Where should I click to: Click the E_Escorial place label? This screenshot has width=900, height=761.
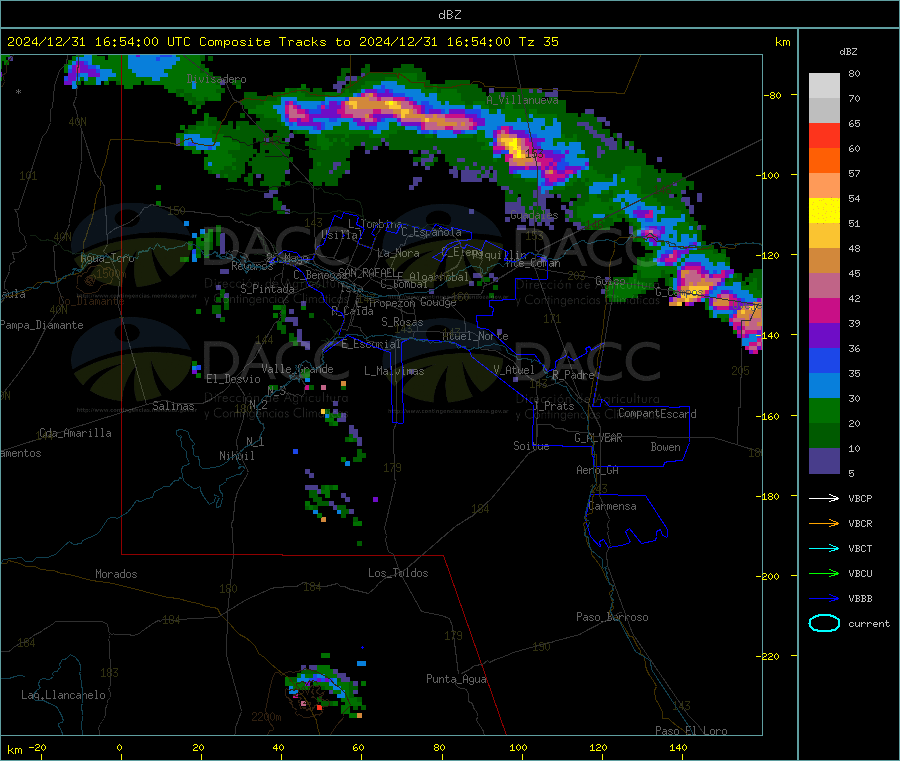(x=371, y=344)
